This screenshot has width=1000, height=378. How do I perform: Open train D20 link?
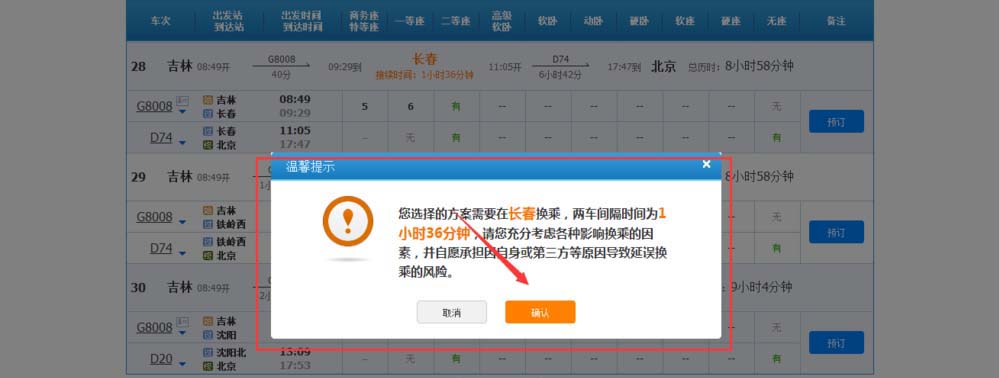click(x=161, y=359)
